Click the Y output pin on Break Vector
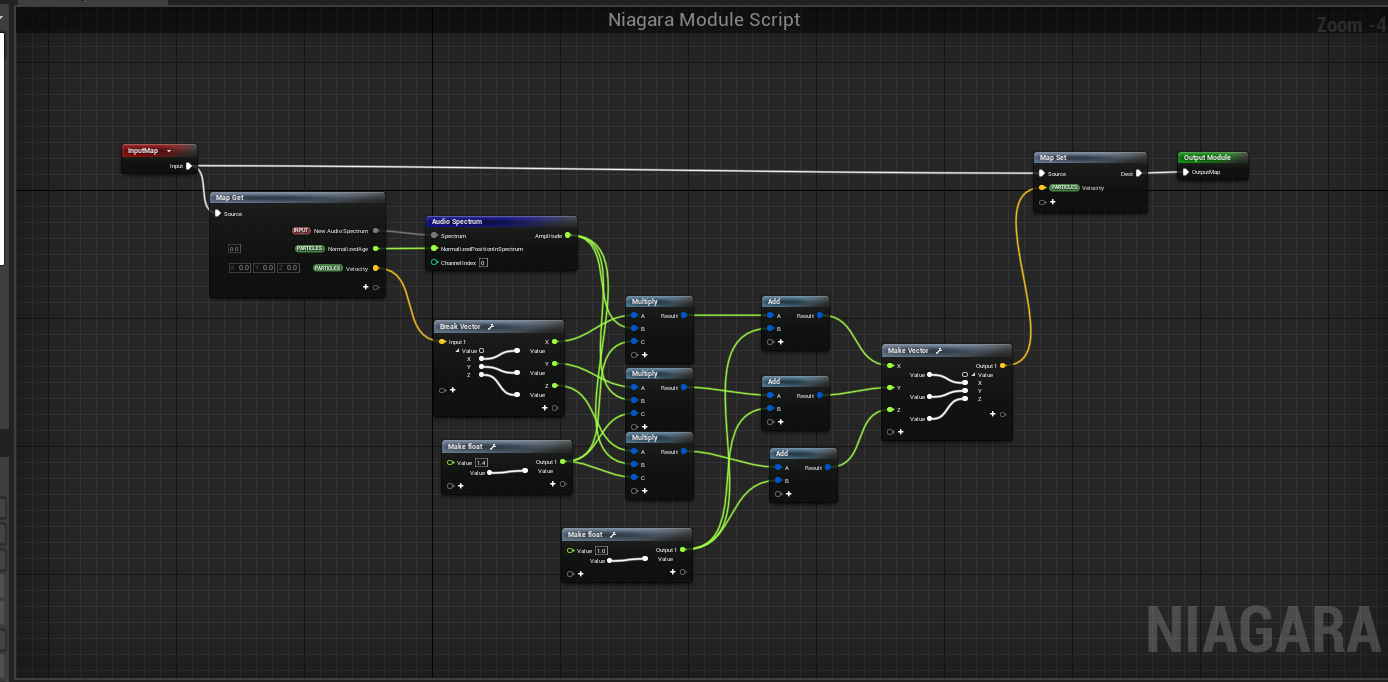 [x=555, y=363]
